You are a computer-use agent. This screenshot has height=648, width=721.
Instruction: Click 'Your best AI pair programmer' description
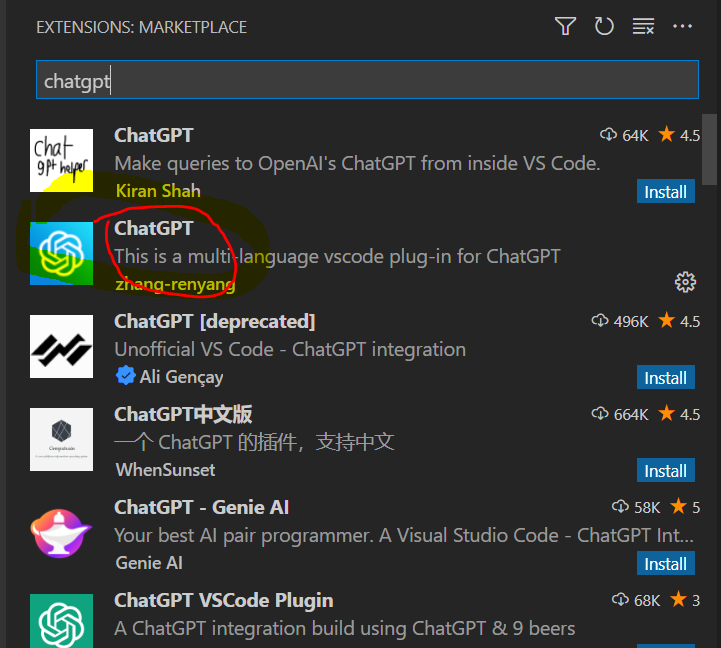coord(404,535)
